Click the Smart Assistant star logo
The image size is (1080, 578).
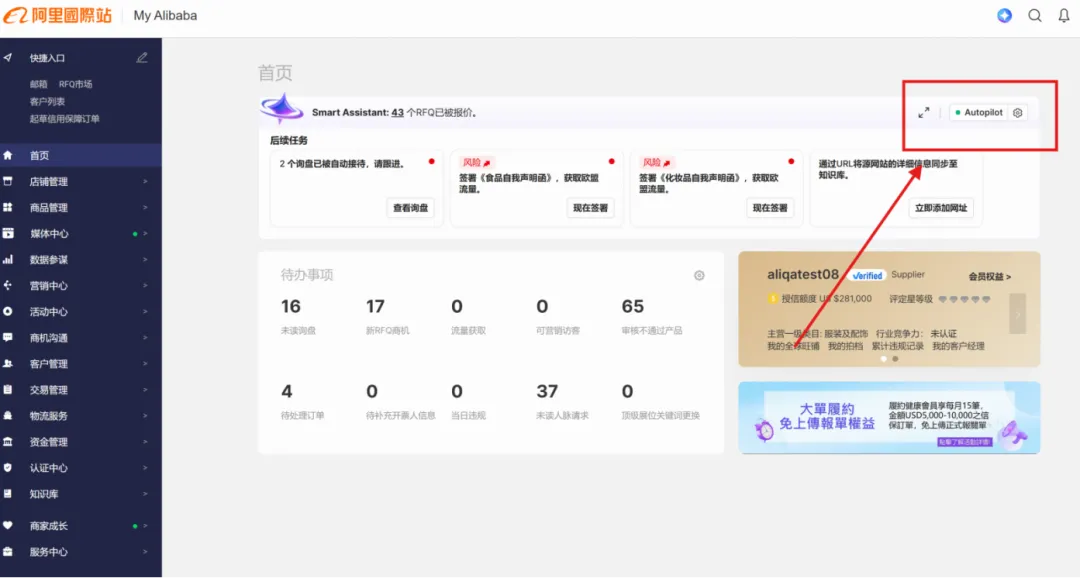[x=282, y=110]
